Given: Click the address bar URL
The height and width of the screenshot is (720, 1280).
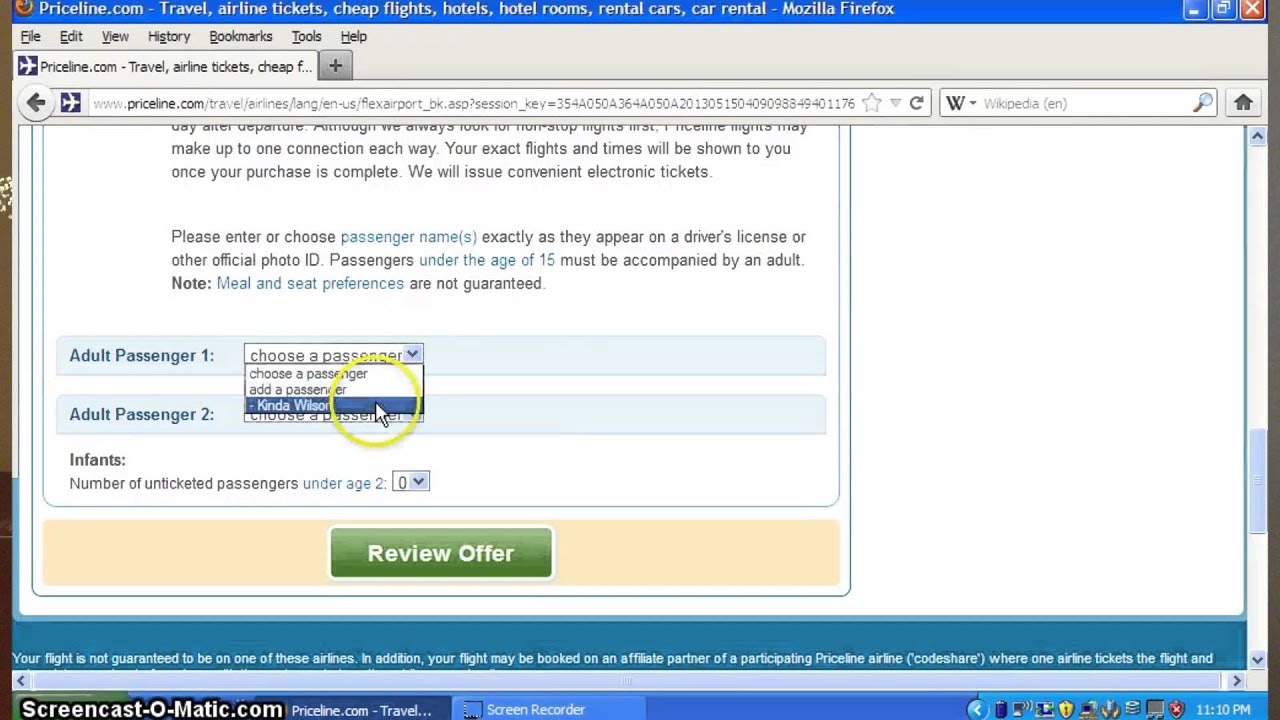Looking at the screenshot, I should pos(474,103).
